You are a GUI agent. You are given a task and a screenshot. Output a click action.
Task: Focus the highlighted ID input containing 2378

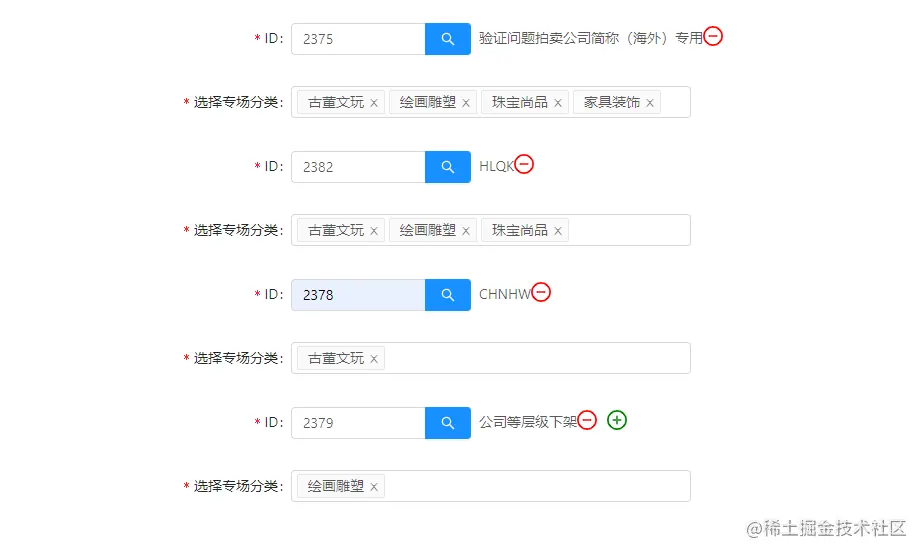(358, 295)
